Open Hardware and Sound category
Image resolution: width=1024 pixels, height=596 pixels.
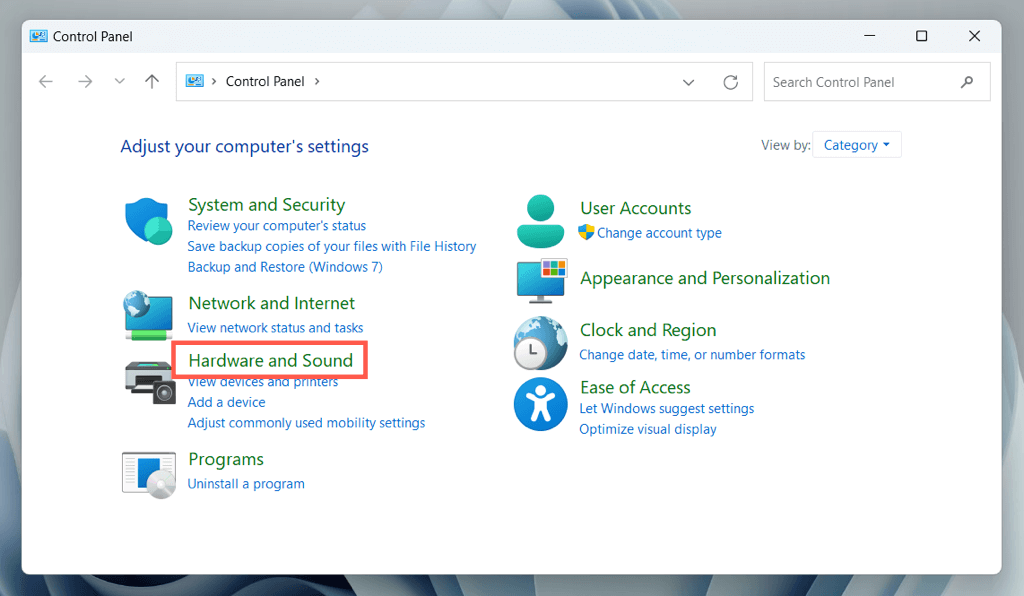270,360
